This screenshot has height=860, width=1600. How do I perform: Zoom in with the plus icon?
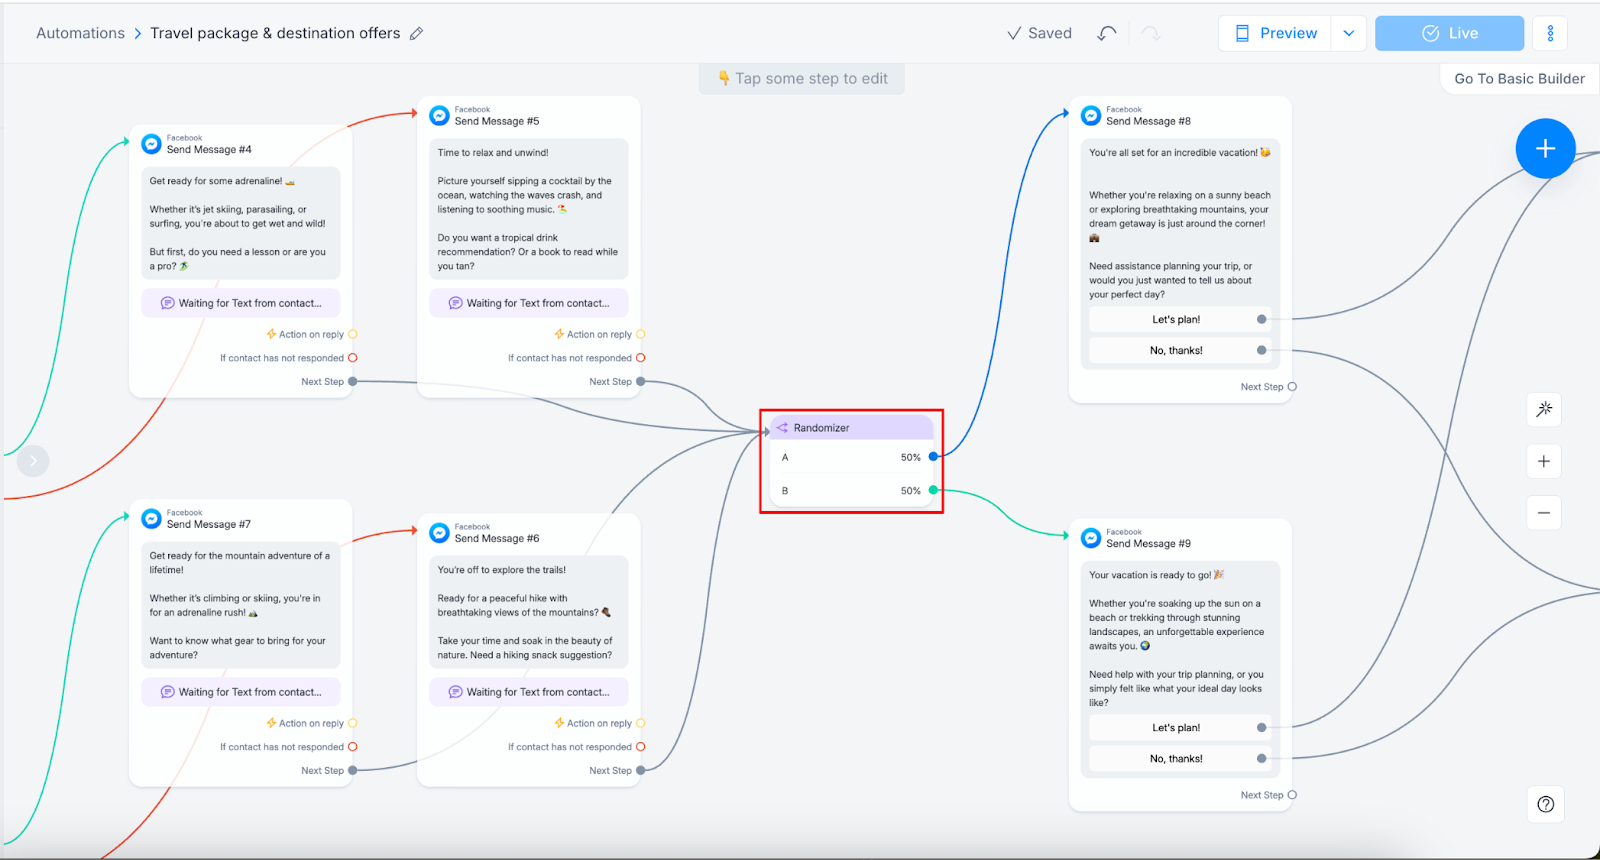(x=1544, y=461)
